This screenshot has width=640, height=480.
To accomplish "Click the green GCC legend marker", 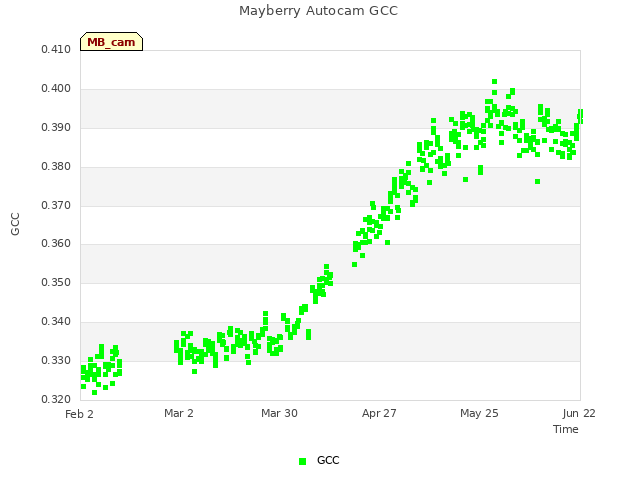I will click(x=302, y=461).
